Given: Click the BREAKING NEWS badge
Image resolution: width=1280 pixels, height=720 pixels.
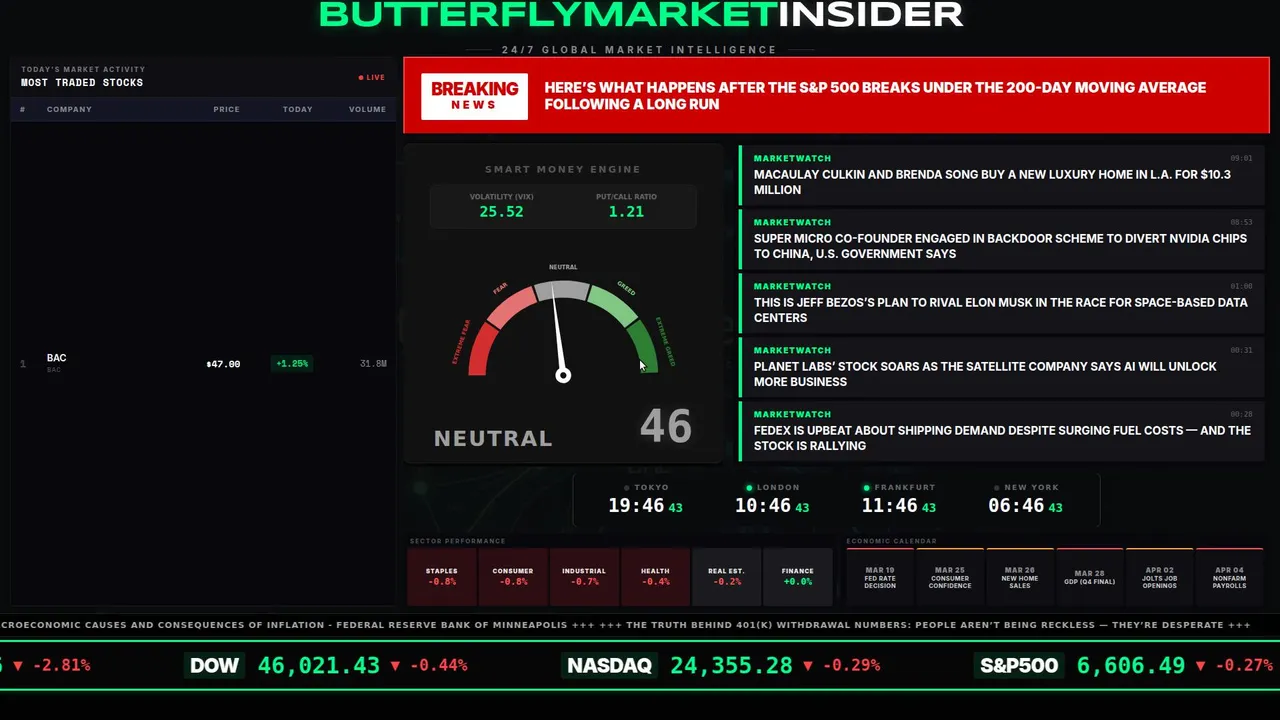Looking at the screenshot, I should (x=474, y=96).
